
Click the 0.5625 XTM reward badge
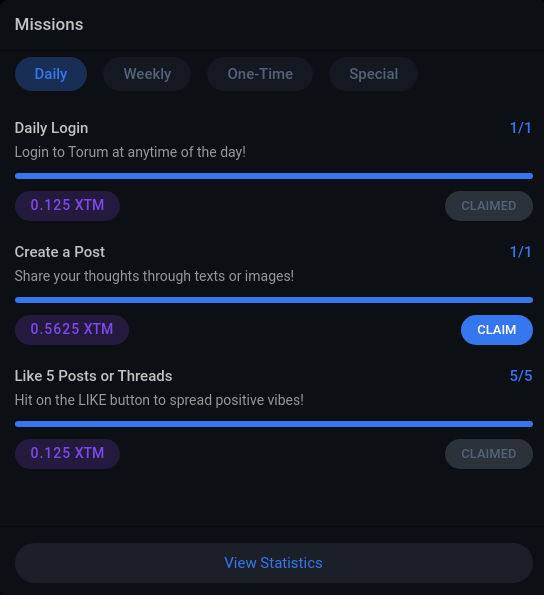[72, 329]
